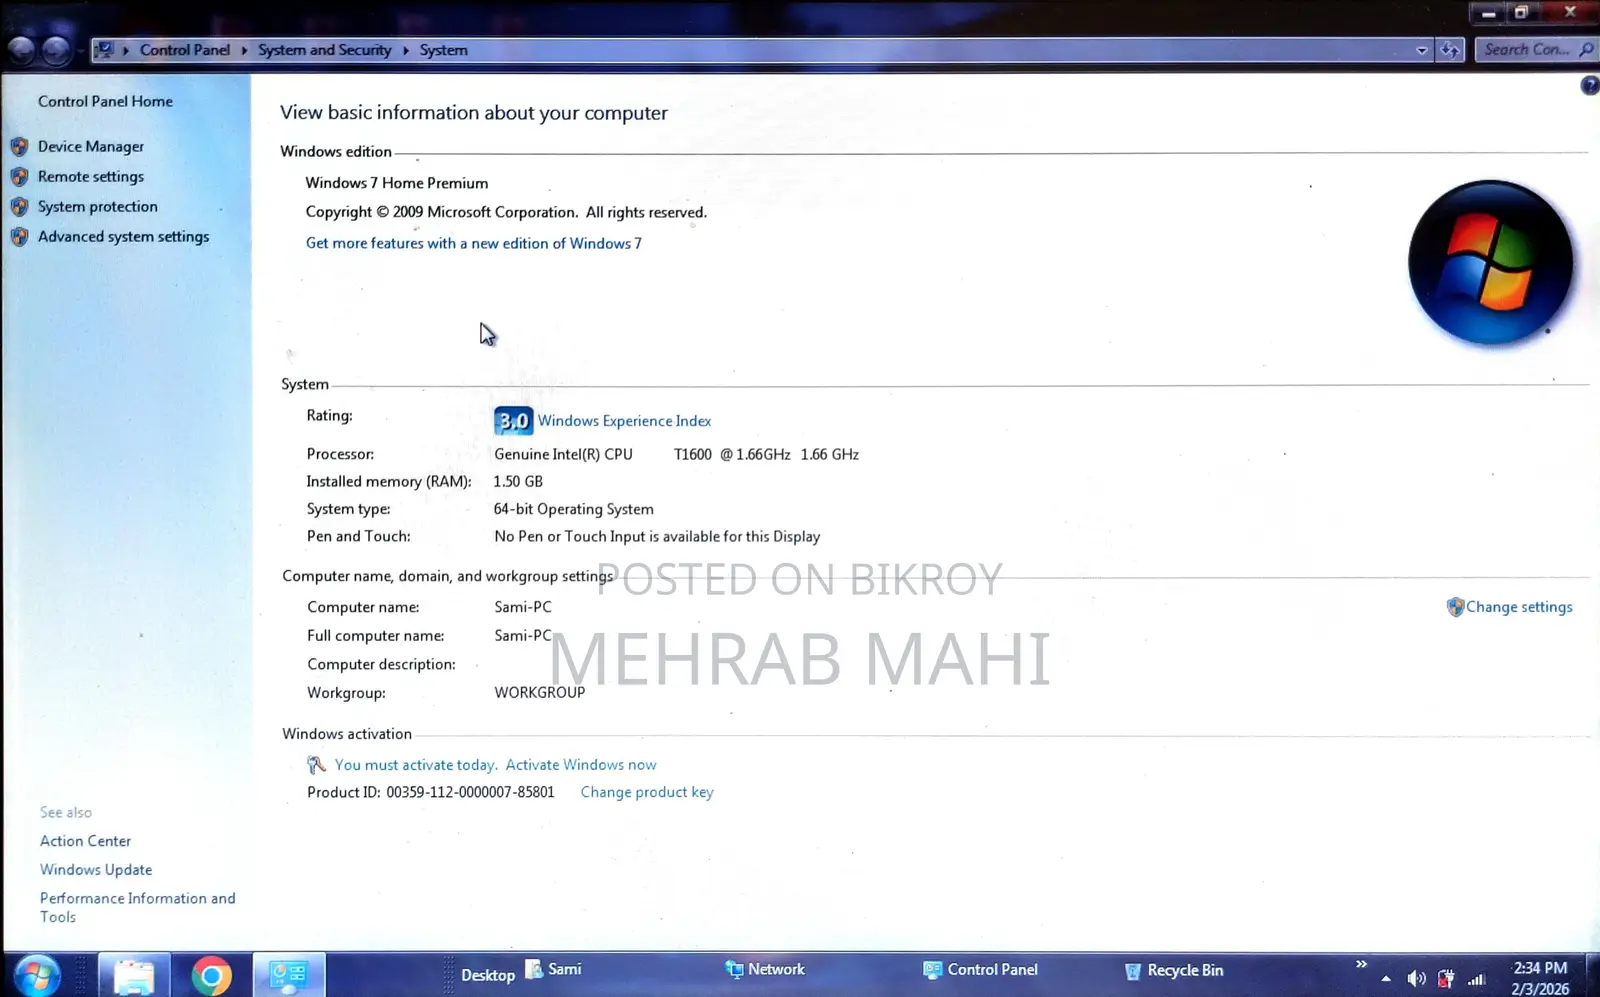Click the Back navigation arrow button

21,50
